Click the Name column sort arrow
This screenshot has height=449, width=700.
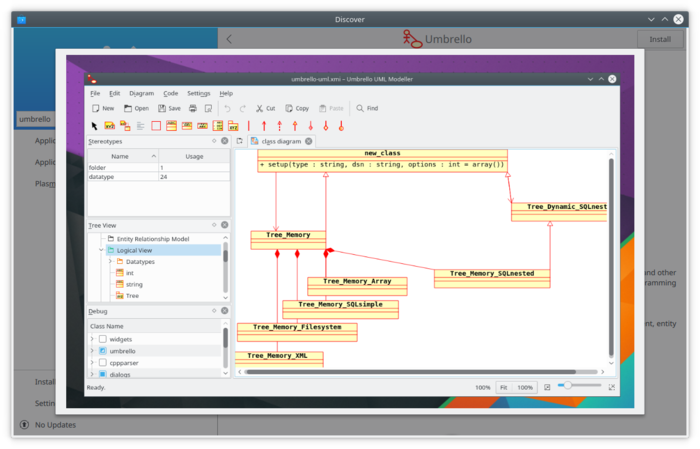coord(154,156)
